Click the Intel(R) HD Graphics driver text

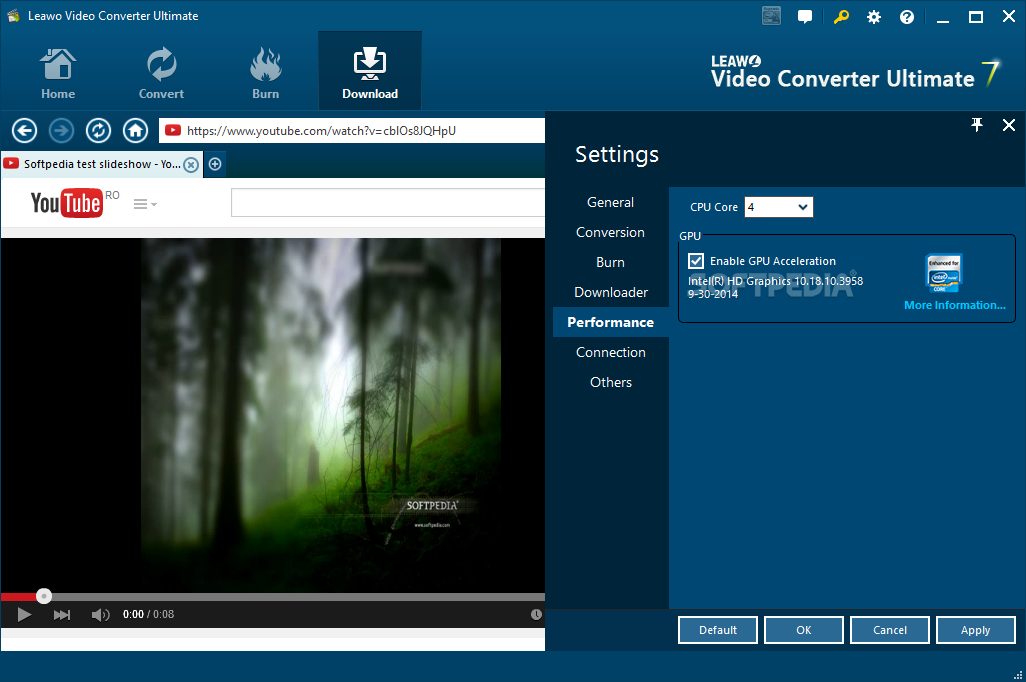(775, 287)
